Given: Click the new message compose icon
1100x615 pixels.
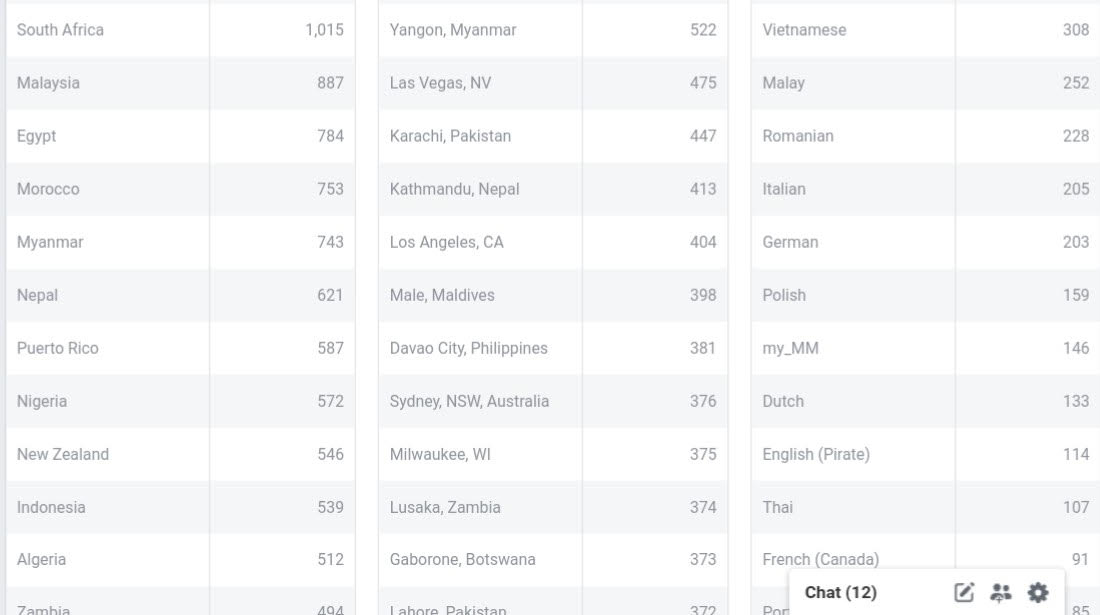Looking at the screenshot, I should (964, 593).
